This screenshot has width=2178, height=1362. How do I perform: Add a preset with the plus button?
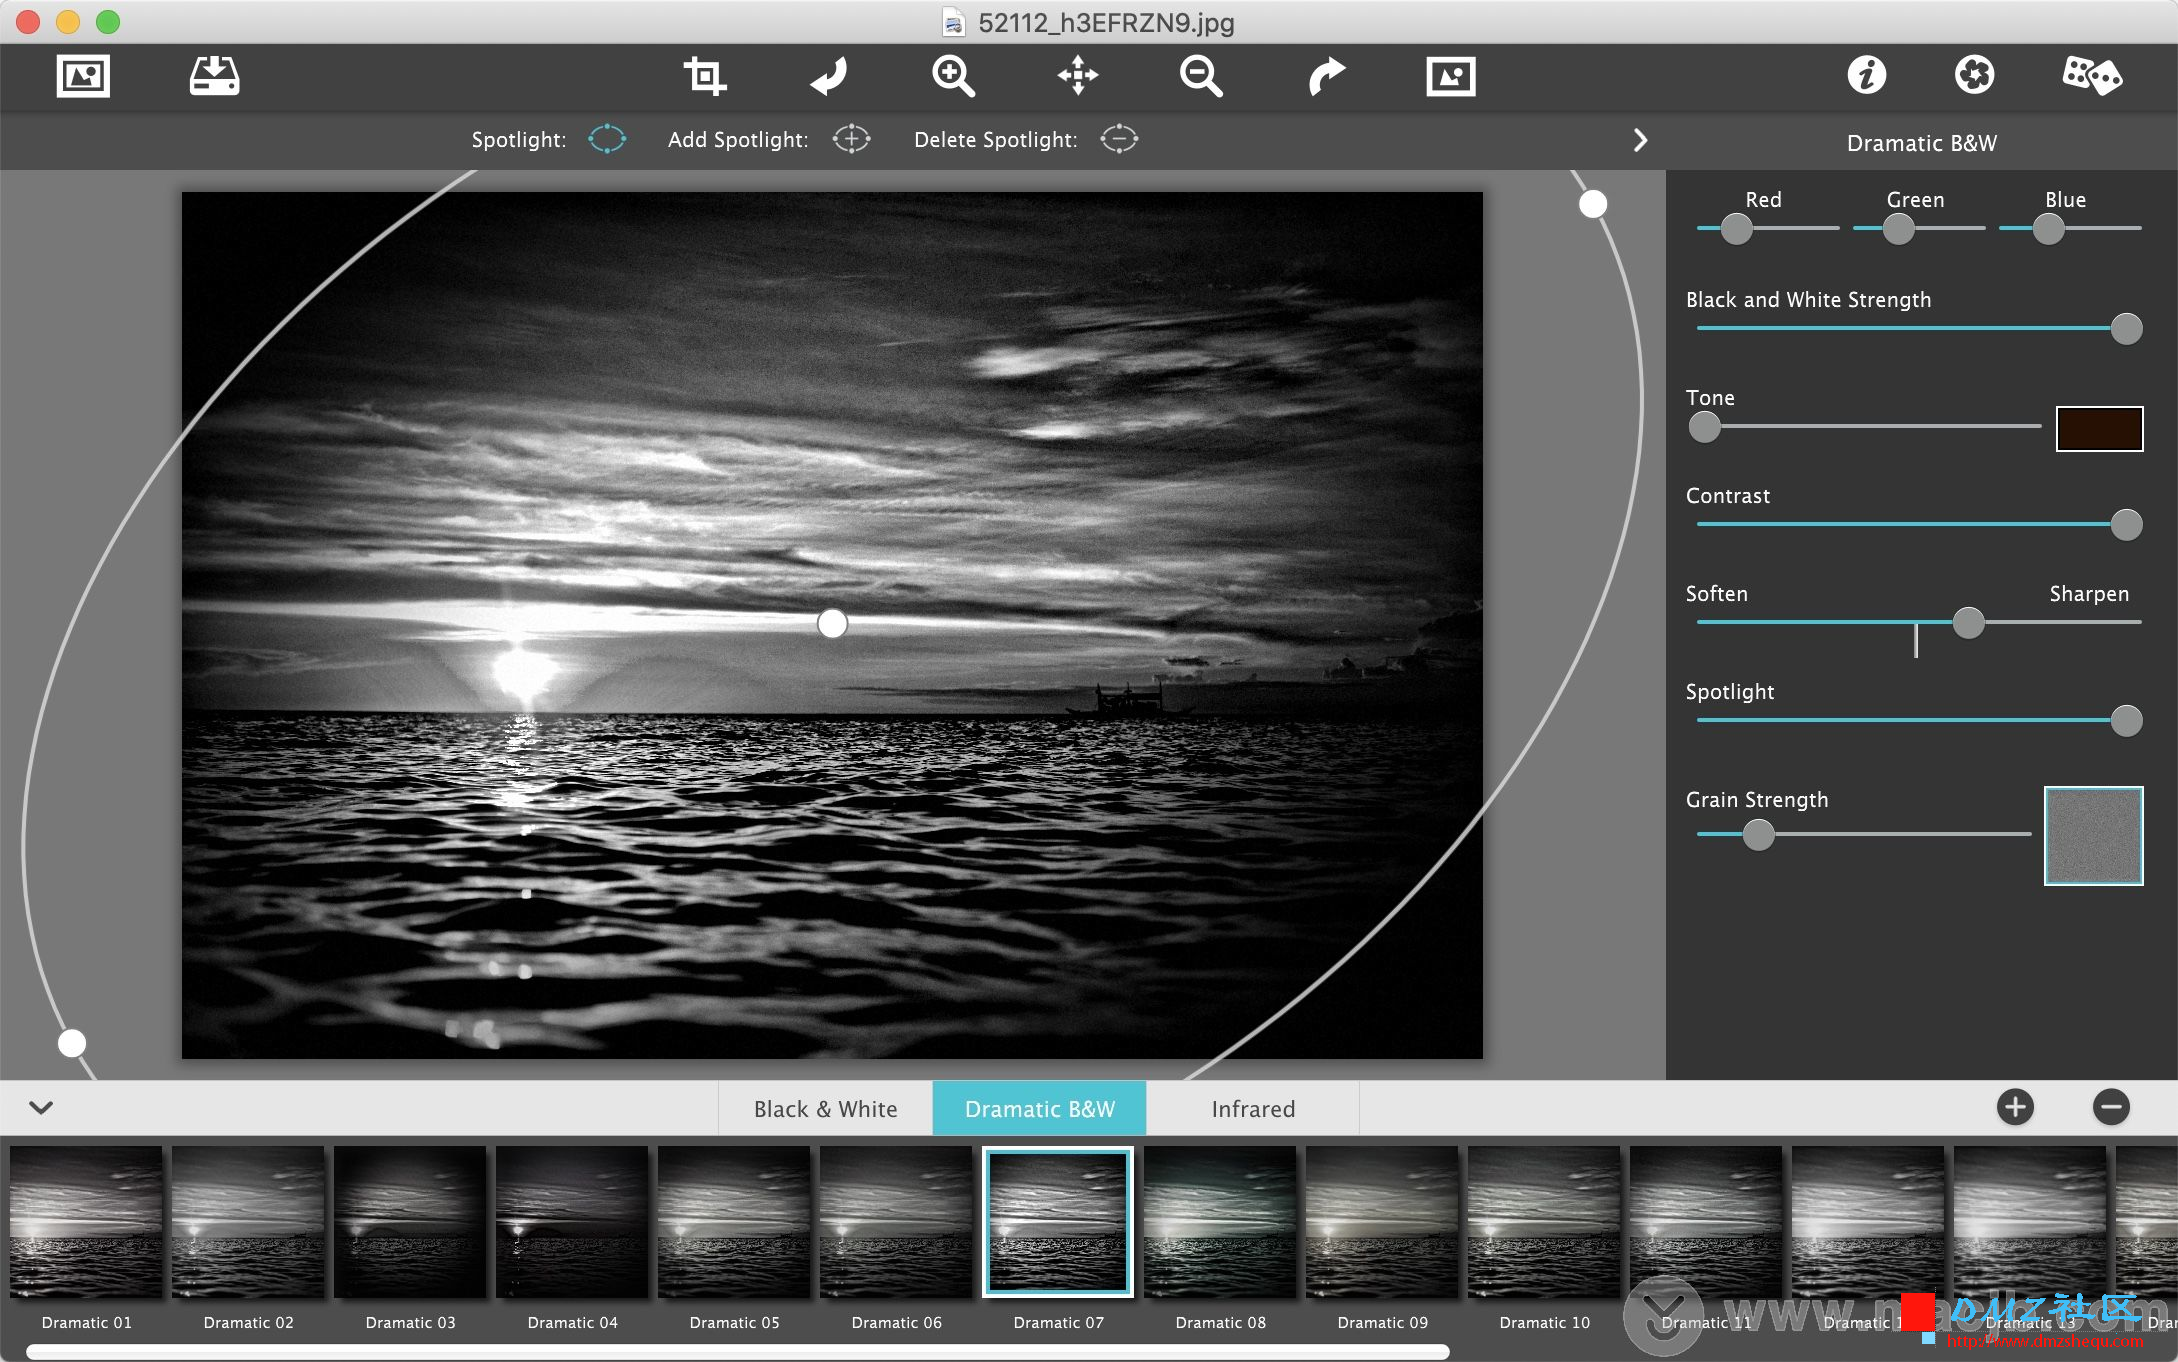[x=2015, y=1107]
